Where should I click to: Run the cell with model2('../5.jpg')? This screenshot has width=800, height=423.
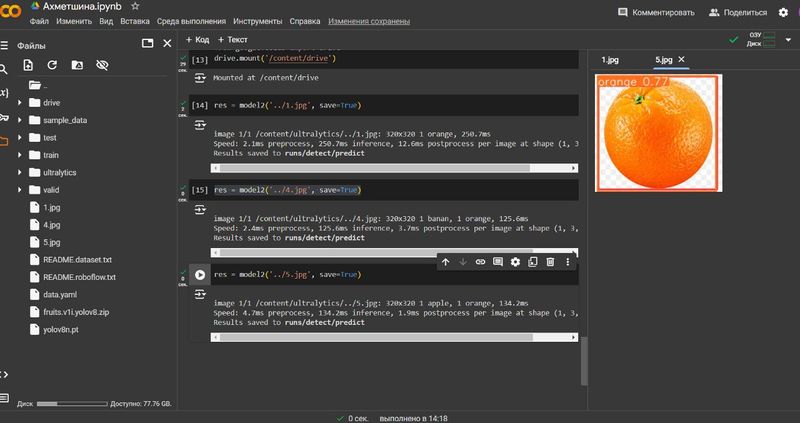click(199, 275)
